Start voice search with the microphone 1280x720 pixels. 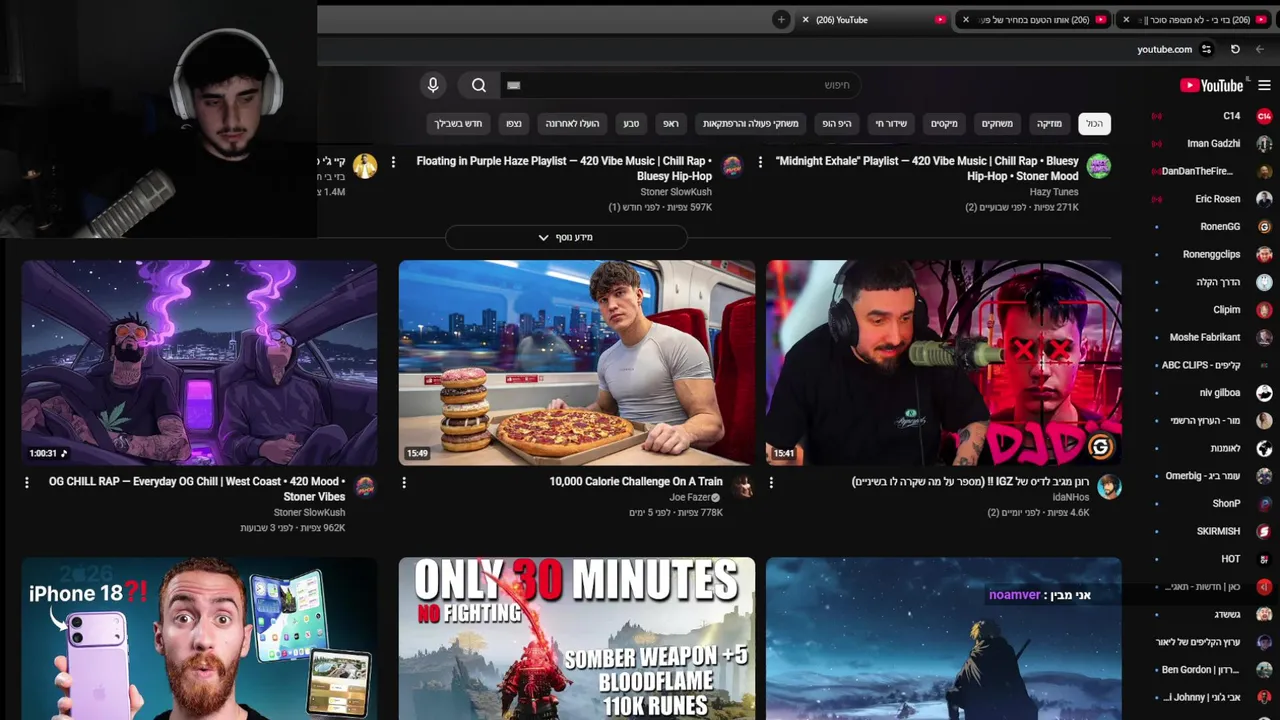point(433,85)
